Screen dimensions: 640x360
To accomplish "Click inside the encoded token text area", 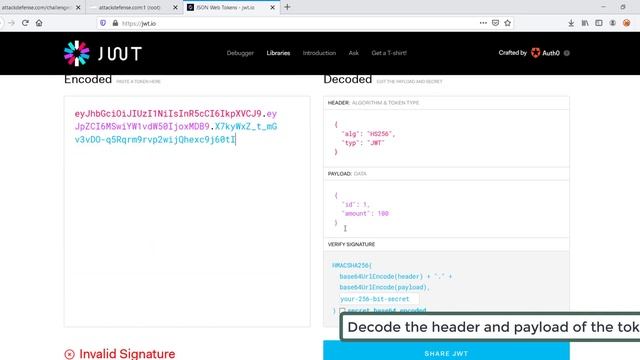I will pos(187,211).
